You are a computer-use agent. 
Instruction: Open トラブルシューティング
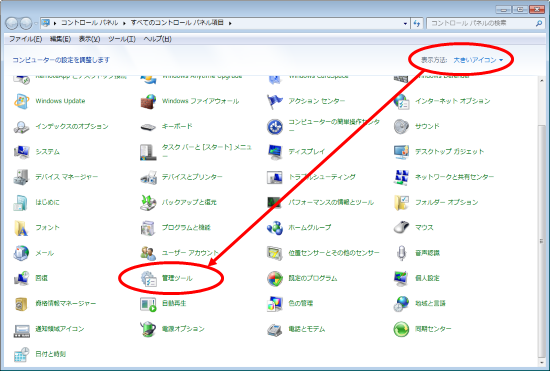(x=311, y=177)
